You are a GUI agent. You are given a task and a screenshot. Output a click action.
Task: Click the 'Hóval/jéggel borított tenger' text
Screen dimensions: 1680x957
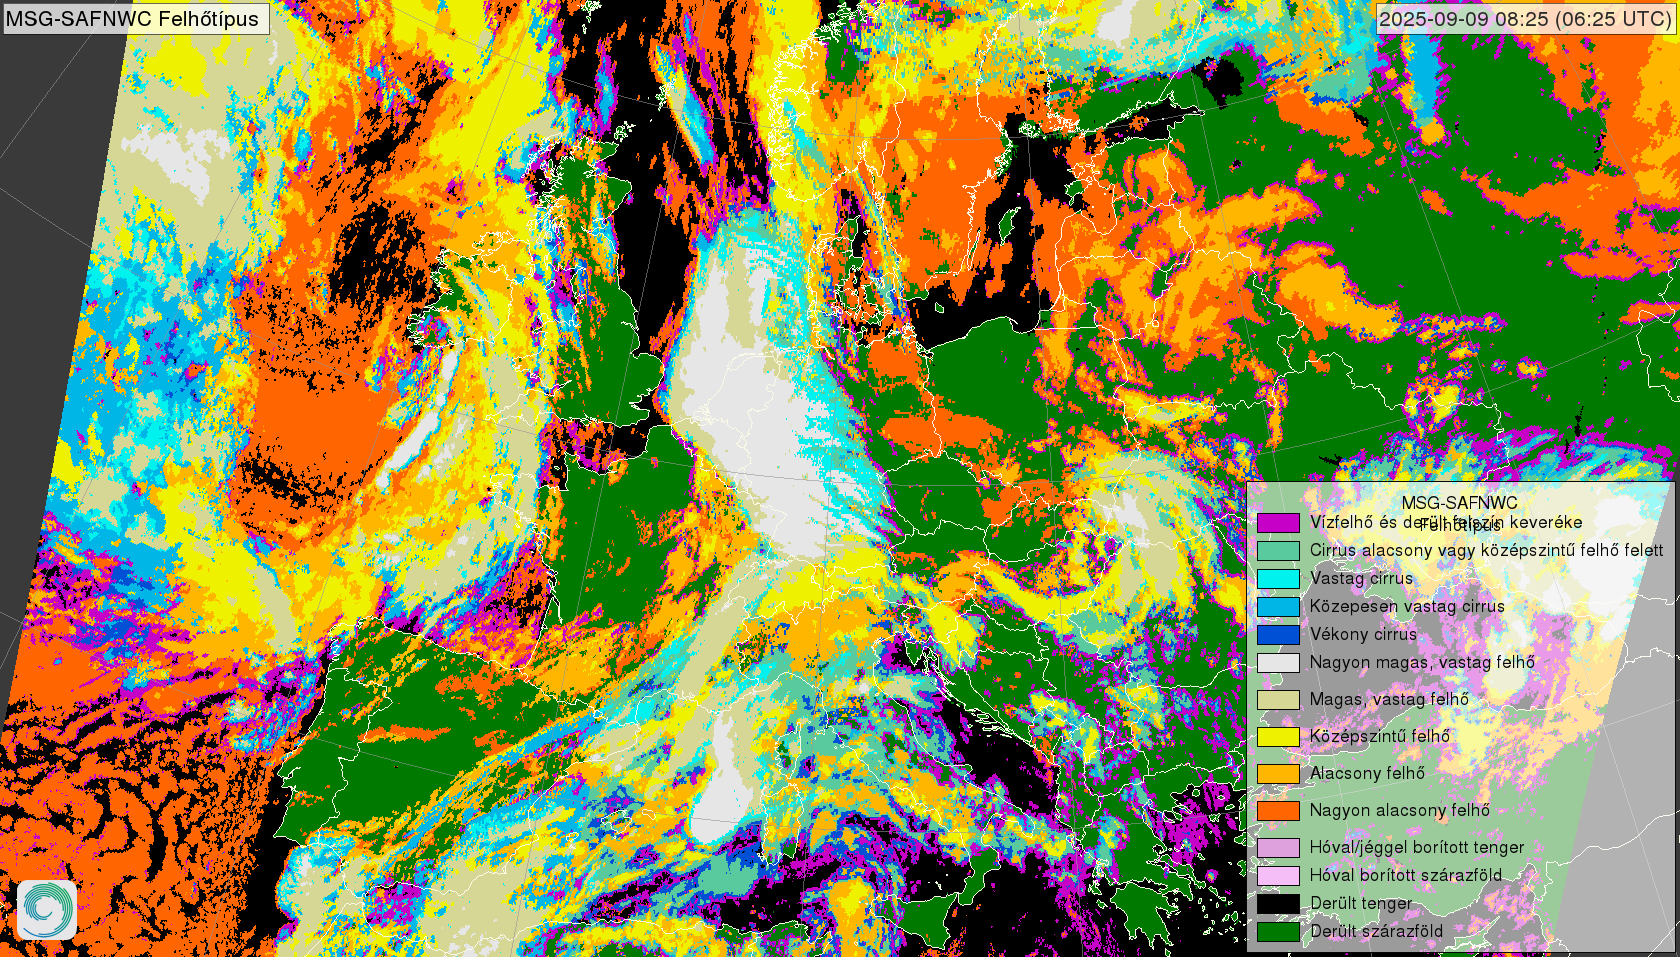coord(1417,847)
